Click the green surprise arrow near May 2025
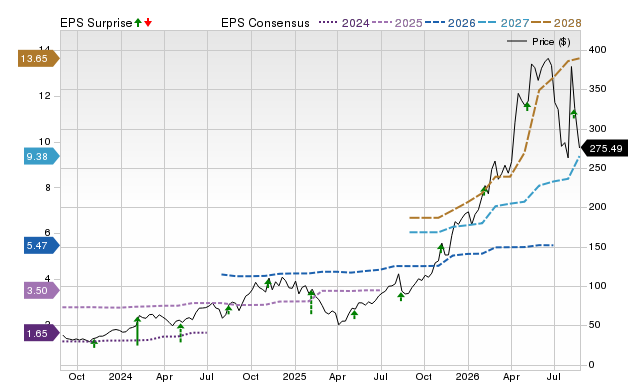The height and width of the screenshot is (382, 640). (x=354, y=314)
